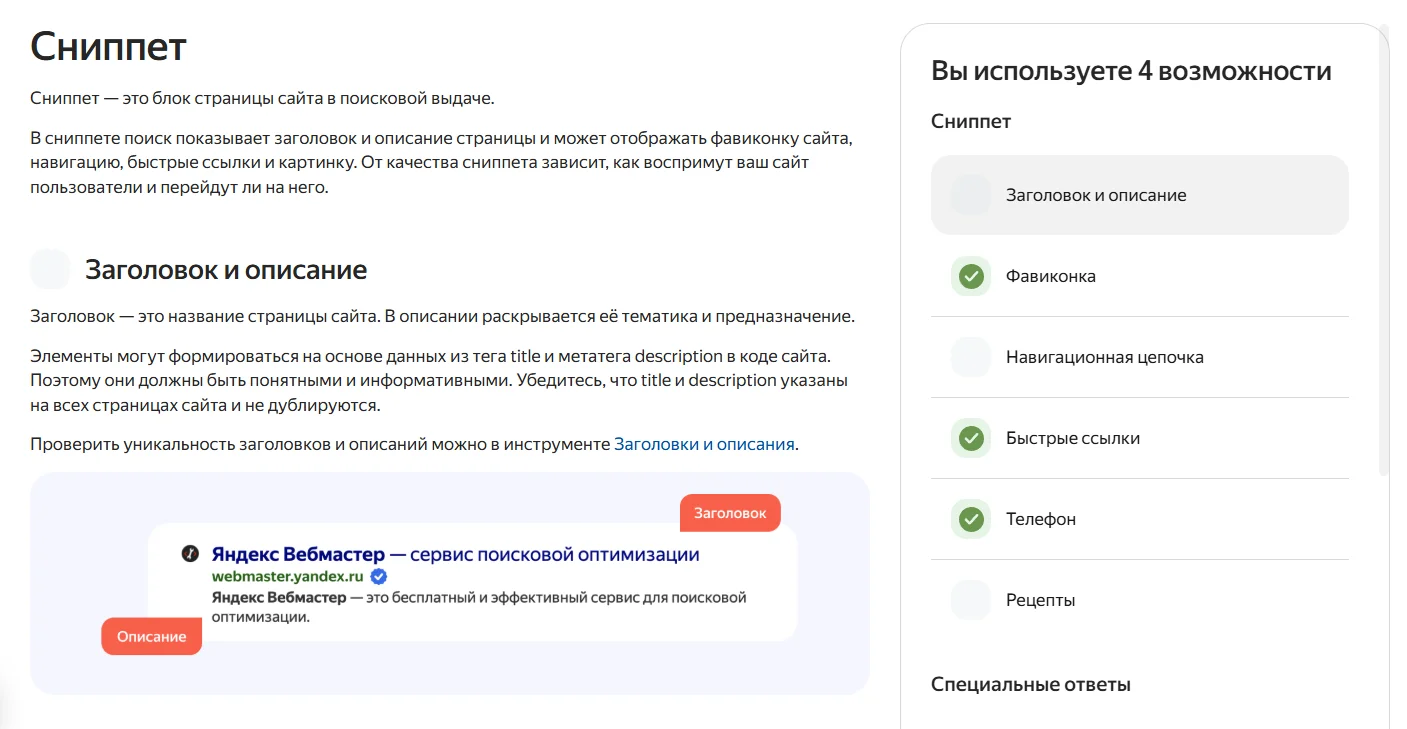Open the Фавиконка sidebar item
Image resolution: width=1407 pixels, height=729 pixels.
pyautogui.click(x=1051, y=276)
